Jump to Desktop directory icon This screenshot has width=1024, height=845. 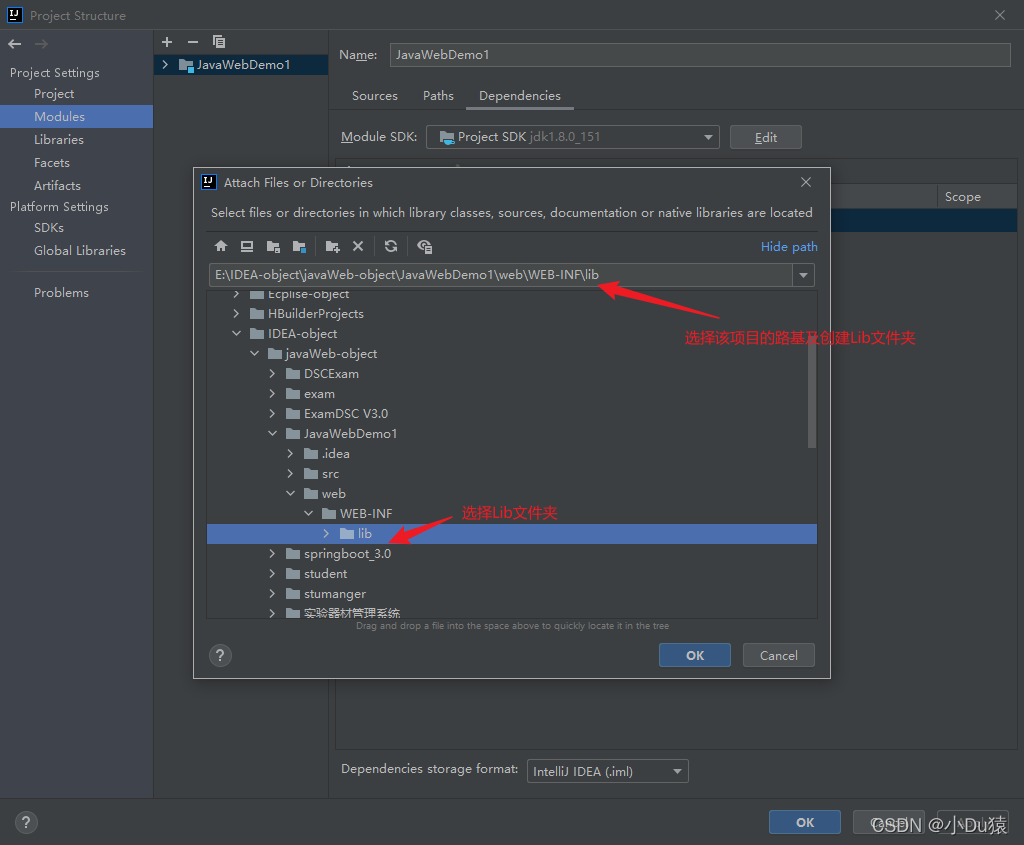[x=247, y=246]
